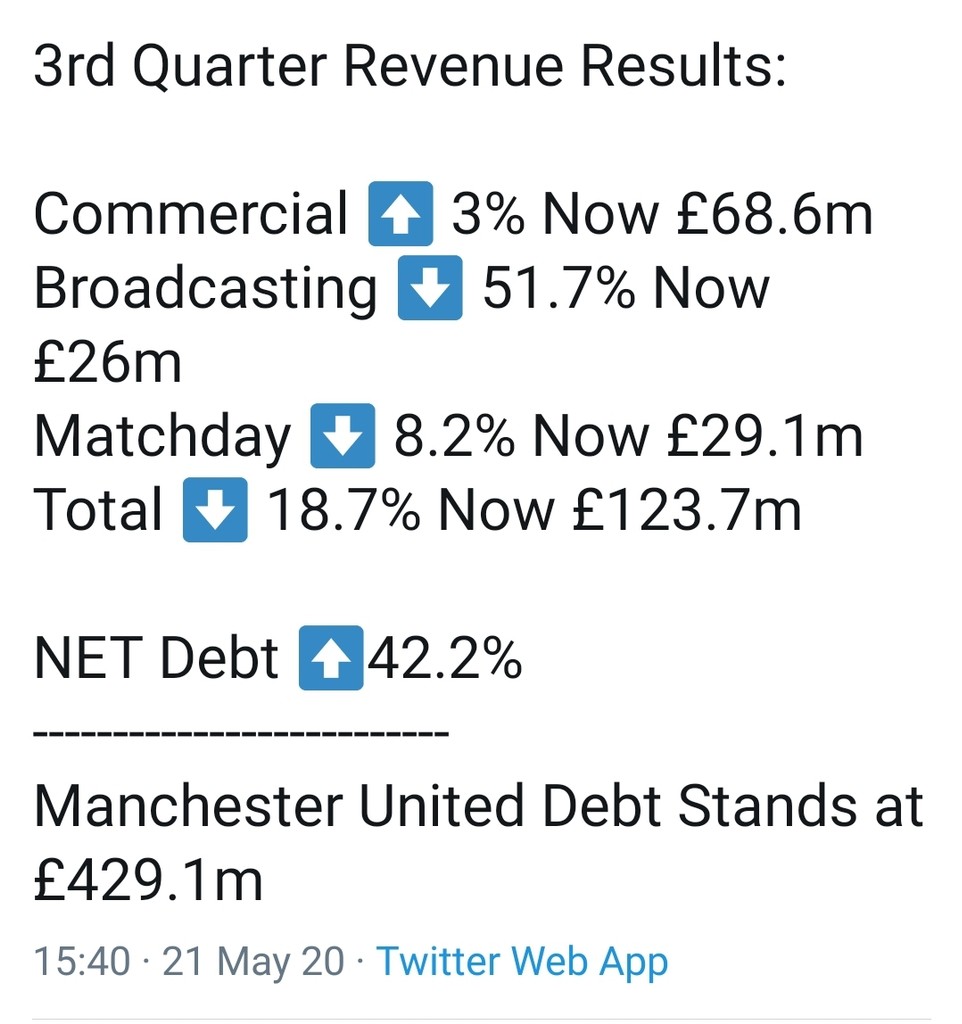Click the dashed separator line
The width and height of the screenshot is (962, 1024).
click(x=240, y=735)
